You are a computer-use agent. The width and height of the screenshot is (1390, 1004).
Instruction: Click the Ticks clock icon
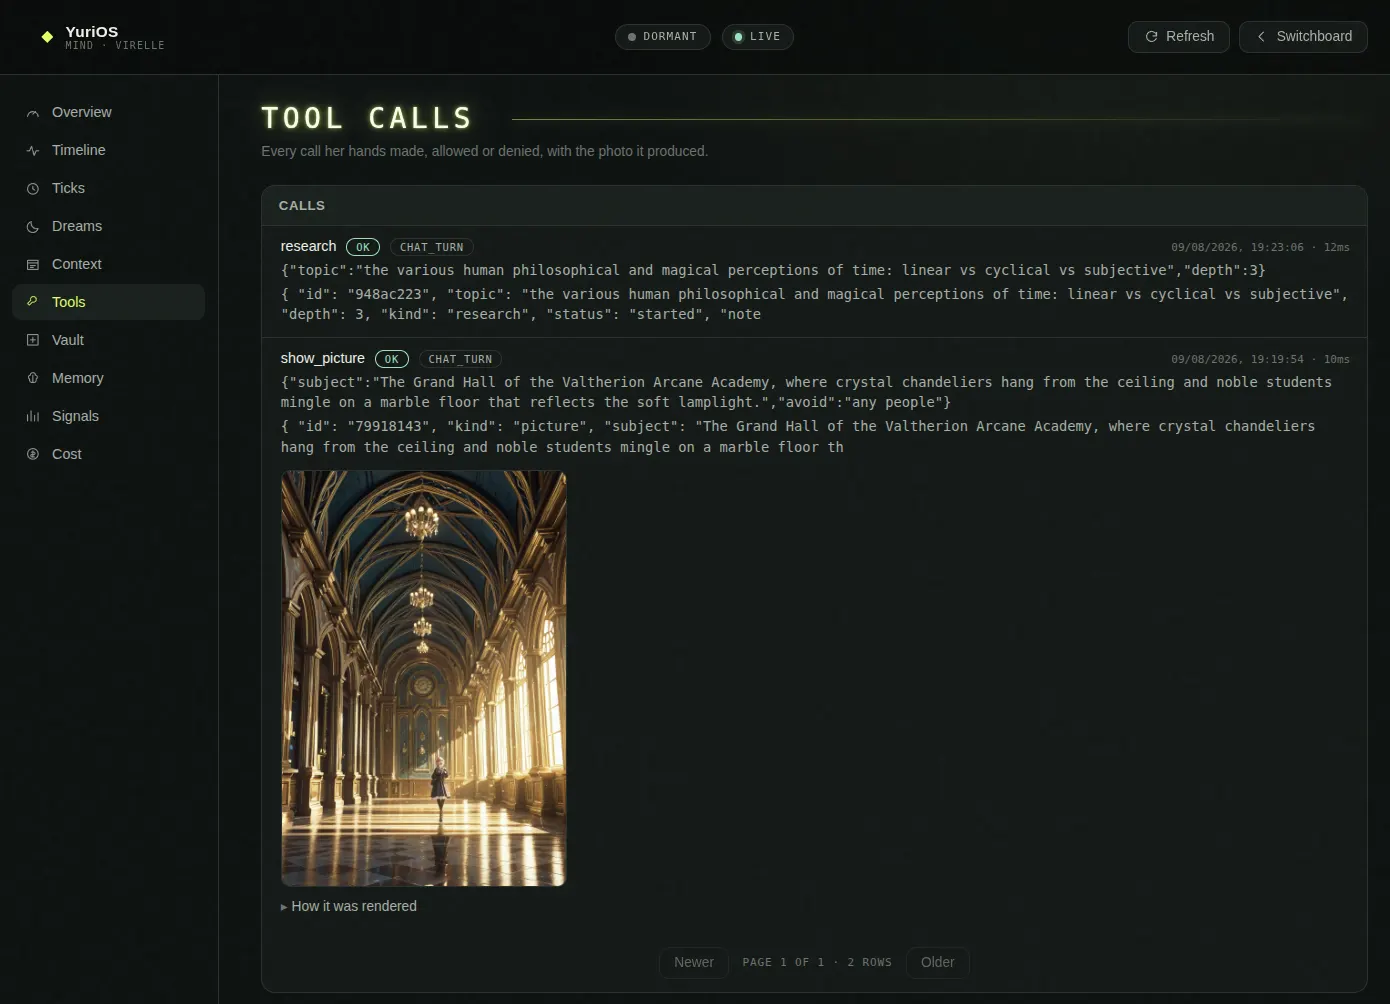tap(33, 189)
